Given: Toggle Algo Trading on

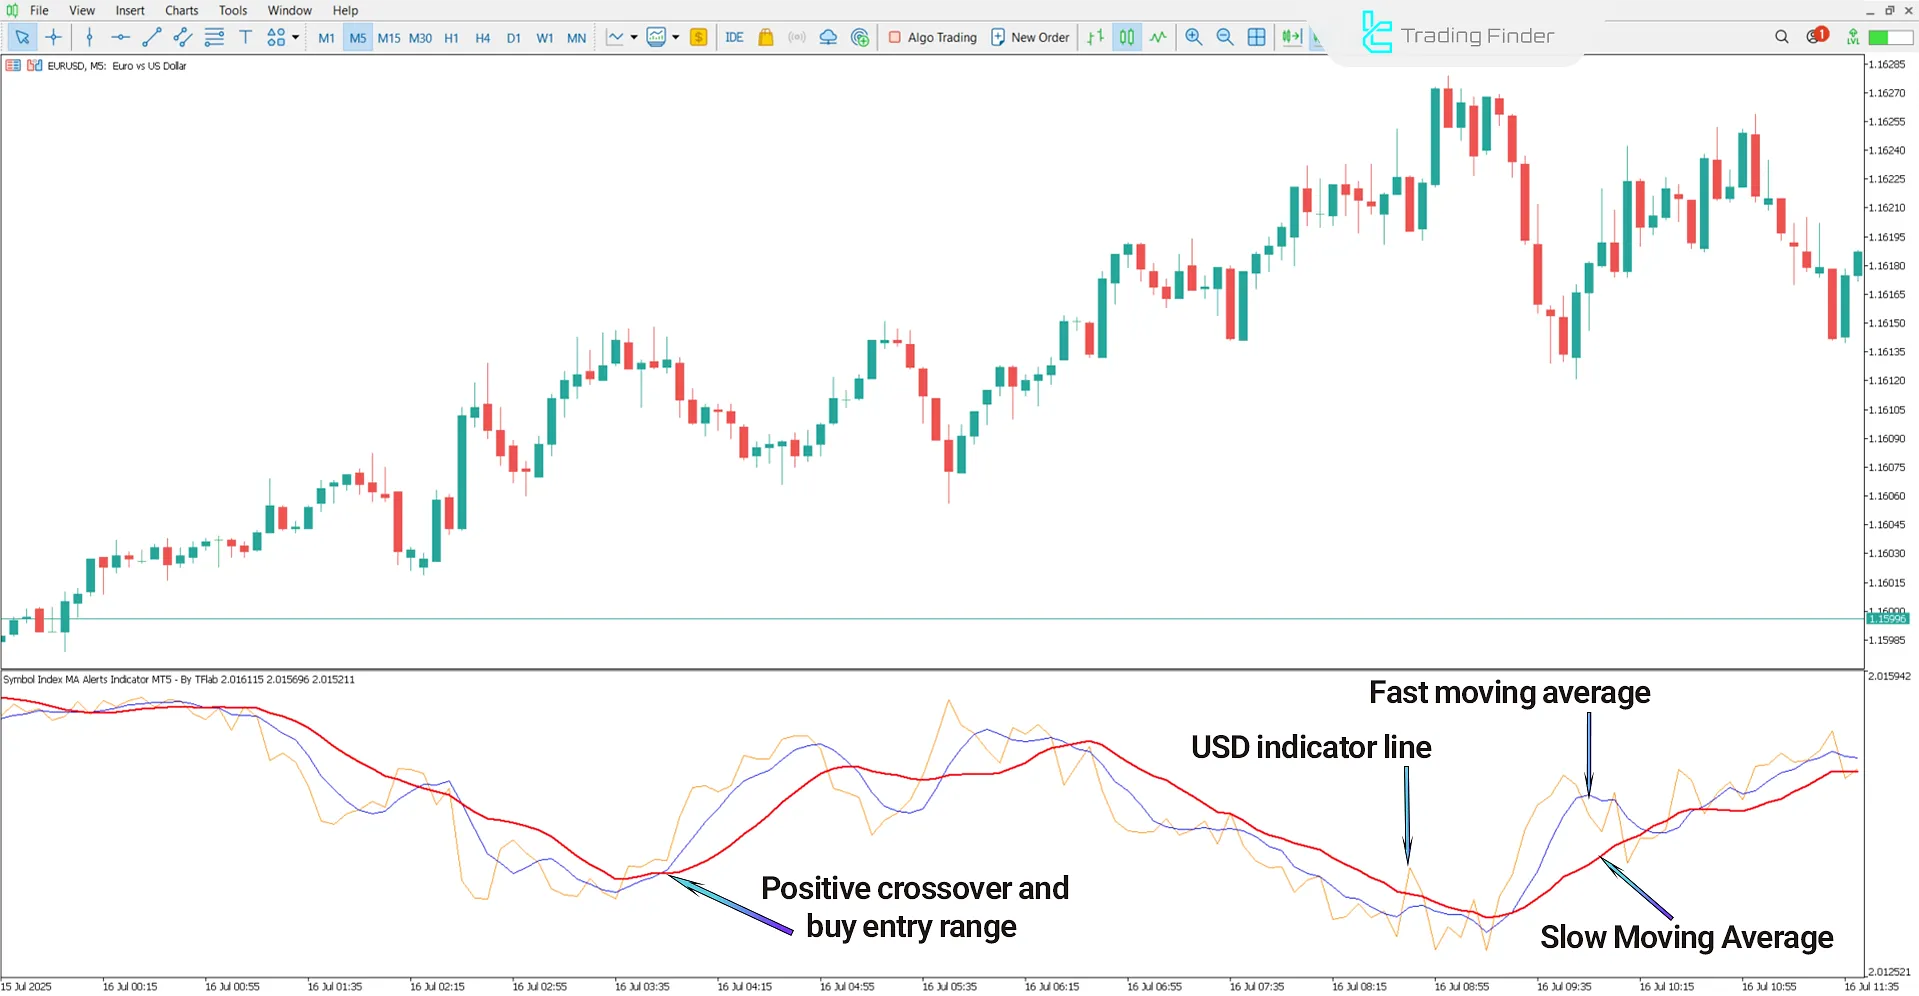Looking at the screenshot, I should point(930,37).
